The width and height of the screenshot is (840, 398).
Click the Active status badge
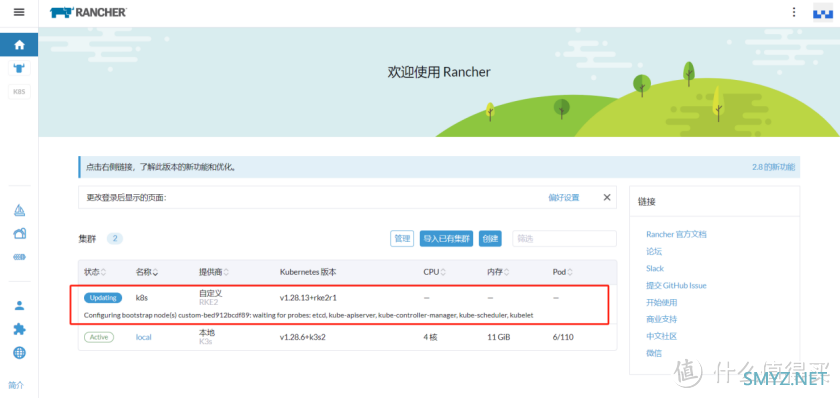[x=99, y=337]
